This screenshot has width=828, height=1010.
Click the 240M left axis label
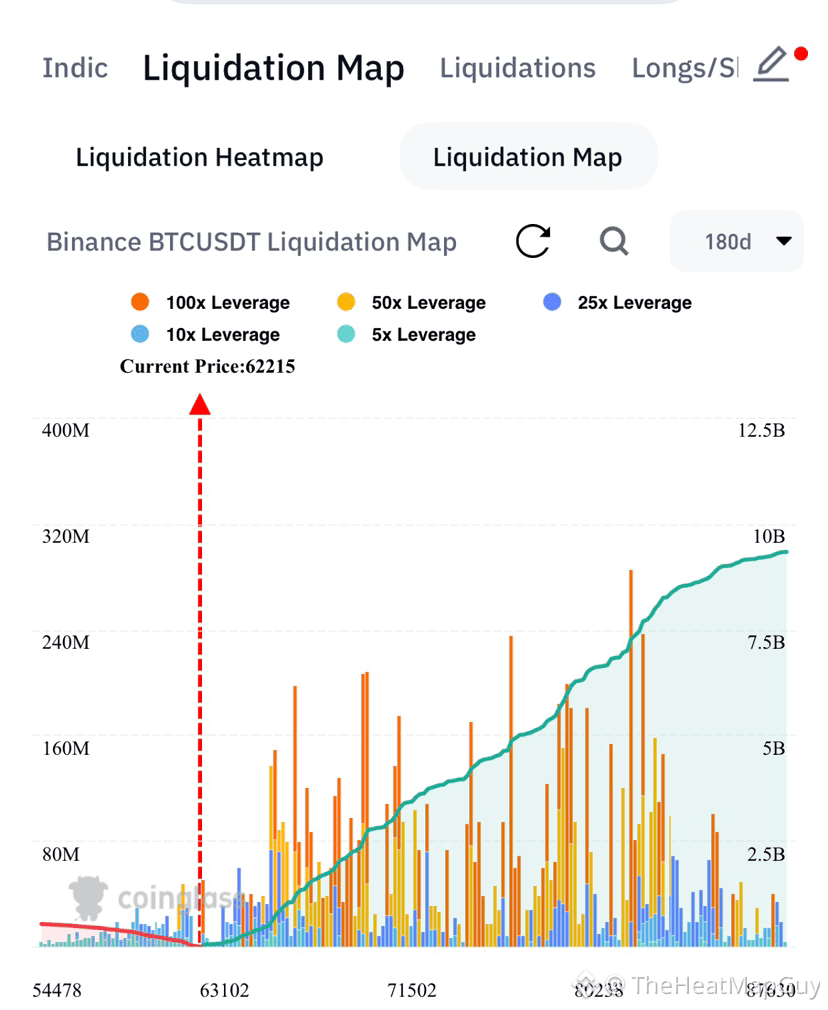coord(66,642)
